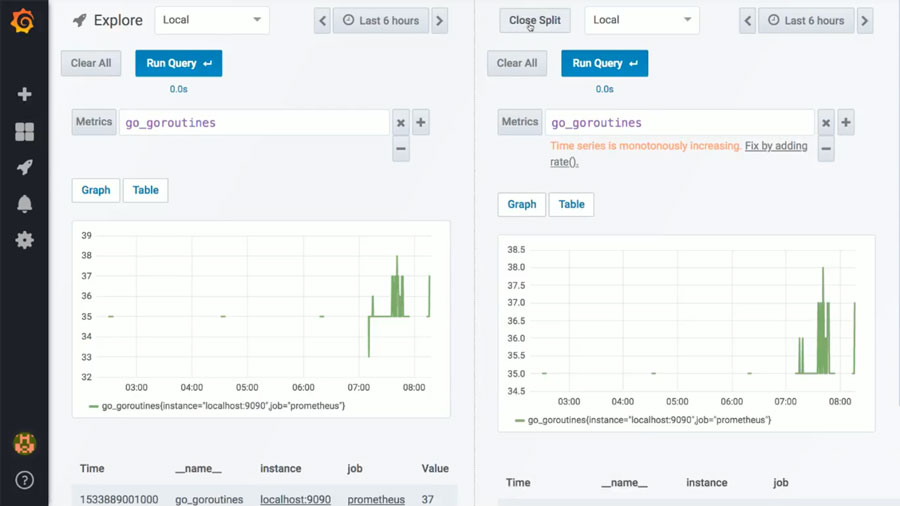Open Explore rocket icon in sidebar

24,167
